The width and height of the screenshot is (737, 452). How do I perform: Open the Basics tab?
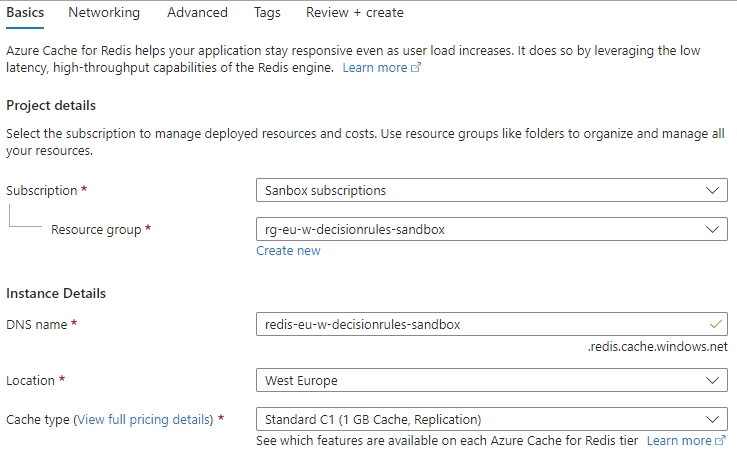(x=25, y=13)
